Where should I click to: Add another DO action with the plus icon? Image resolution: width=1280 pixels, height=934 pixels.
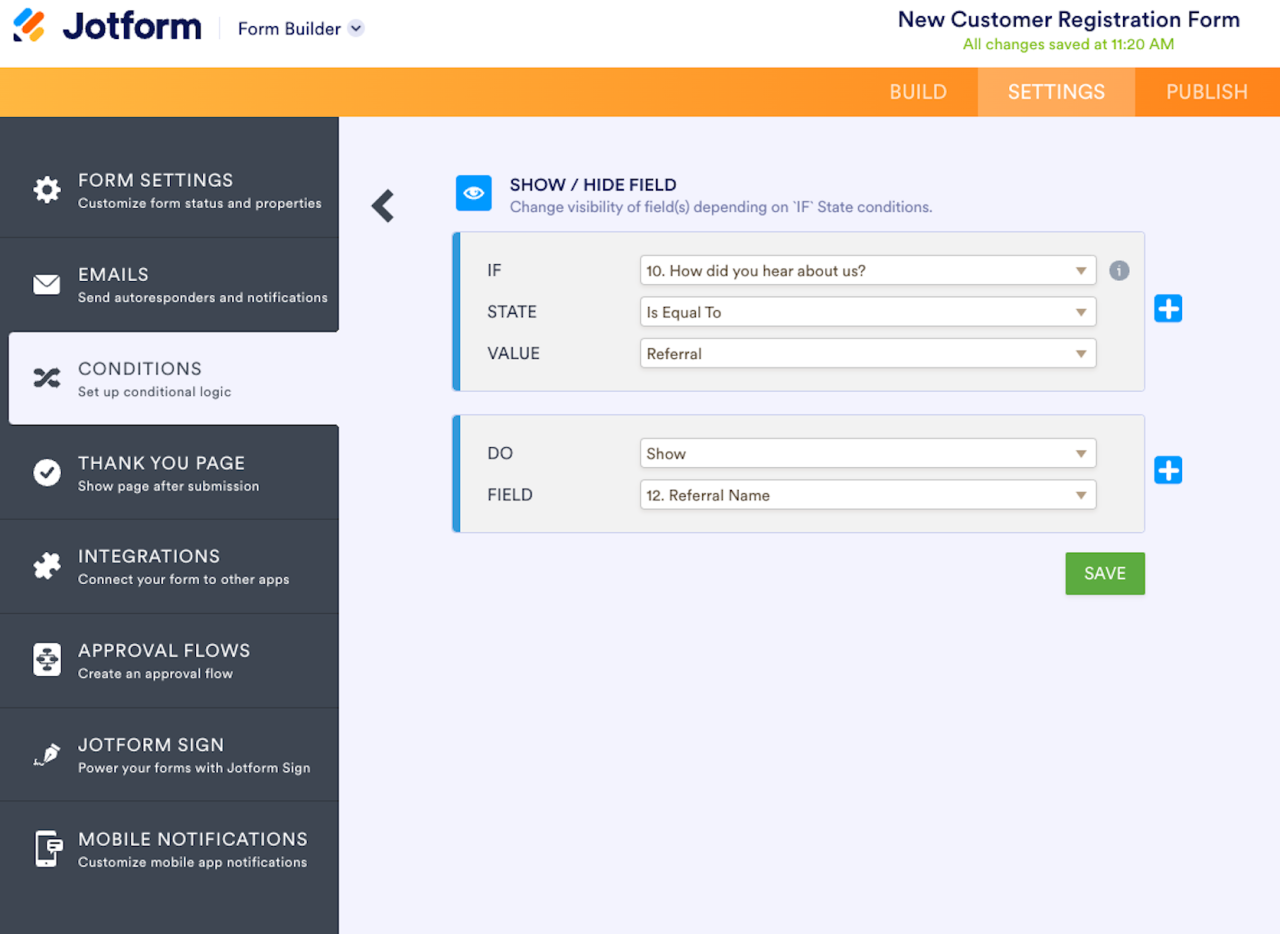pos(1168,470)
